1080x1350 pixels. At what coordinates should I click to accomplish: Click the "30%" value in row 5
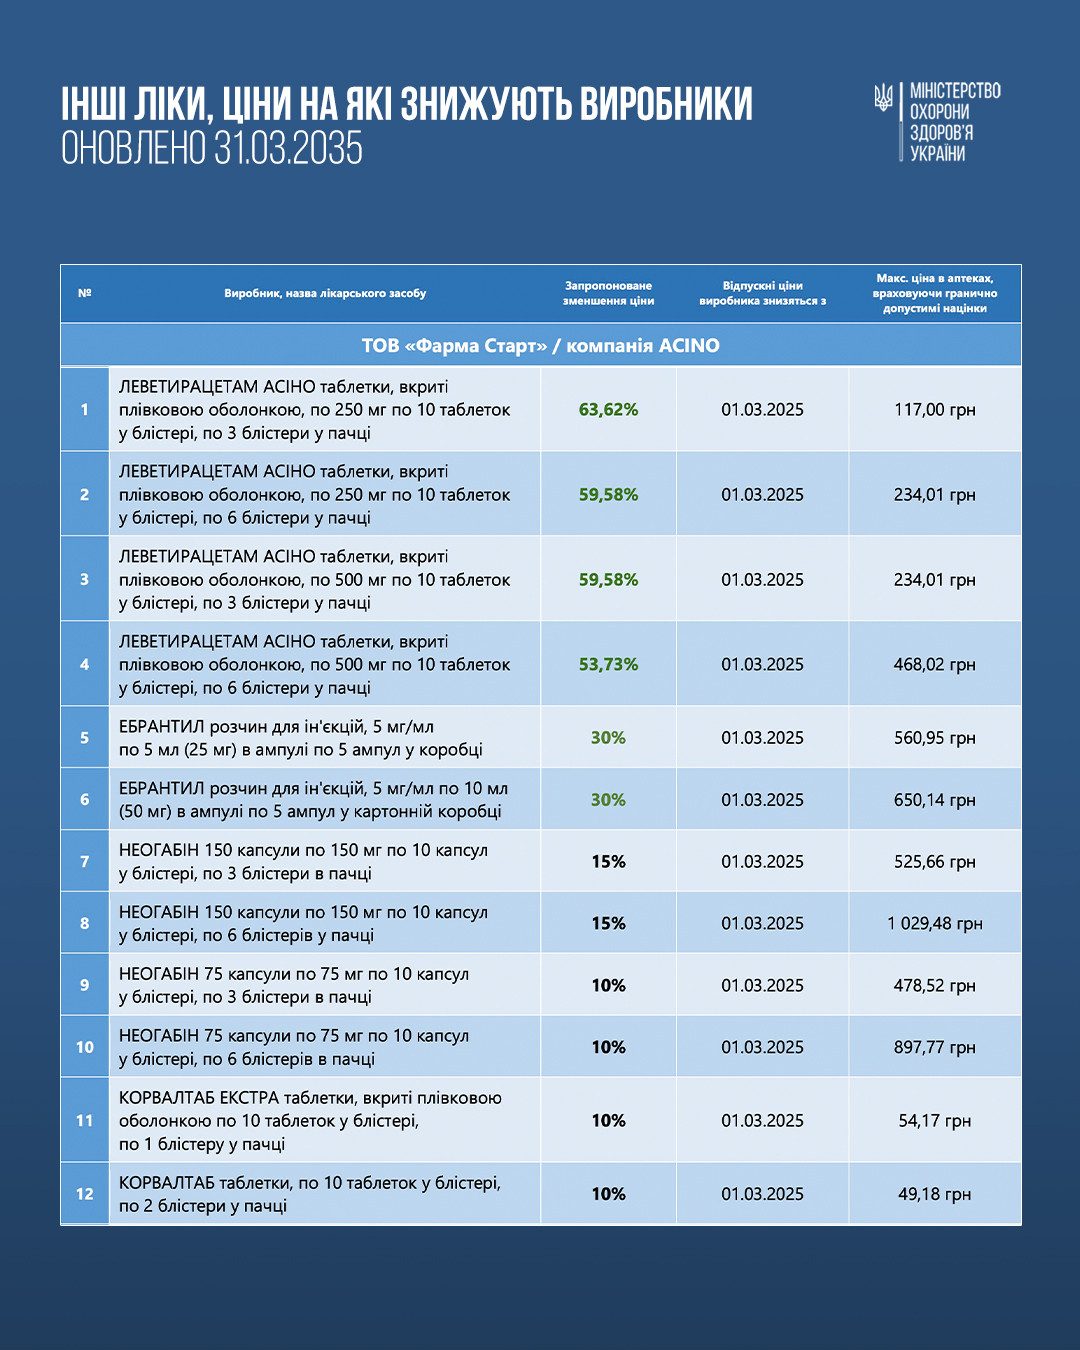tap(608, 737)
